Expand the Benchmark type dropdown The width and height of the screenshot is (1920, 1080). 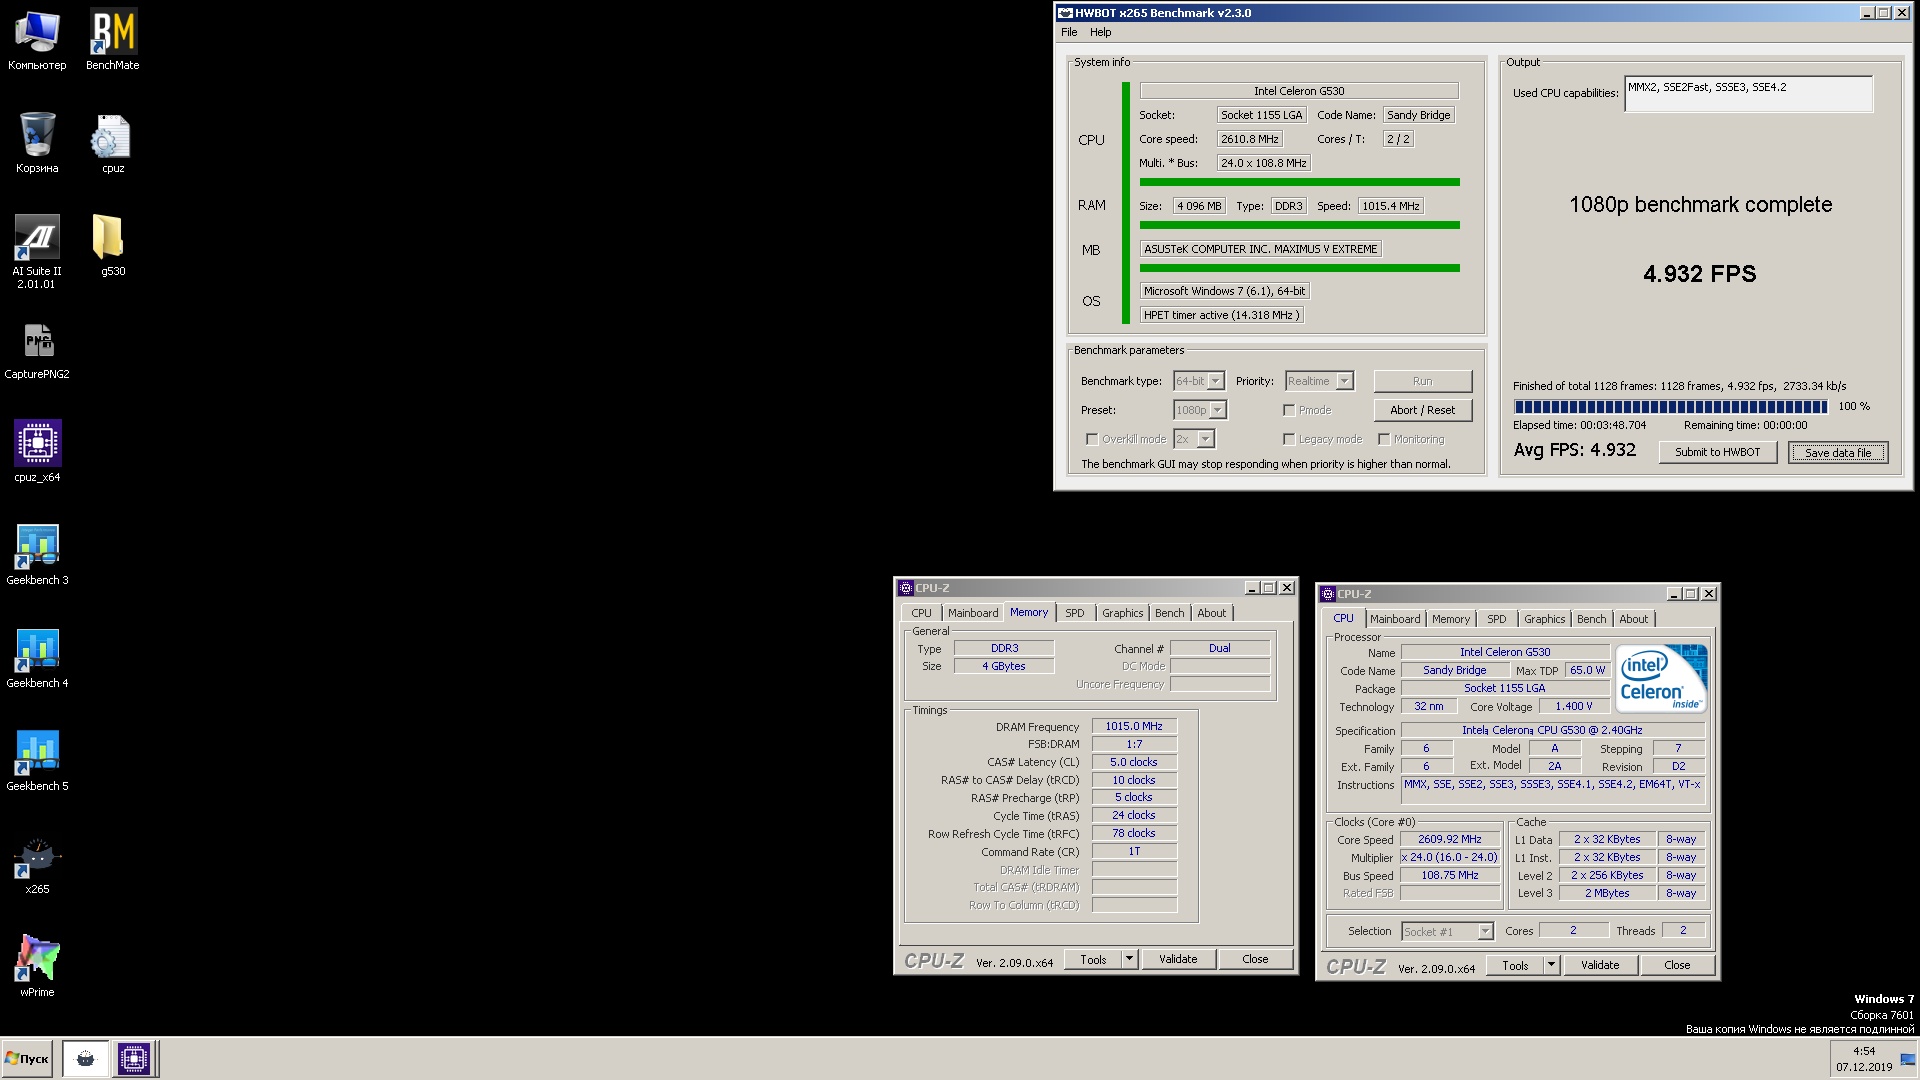pos(1215,381)
